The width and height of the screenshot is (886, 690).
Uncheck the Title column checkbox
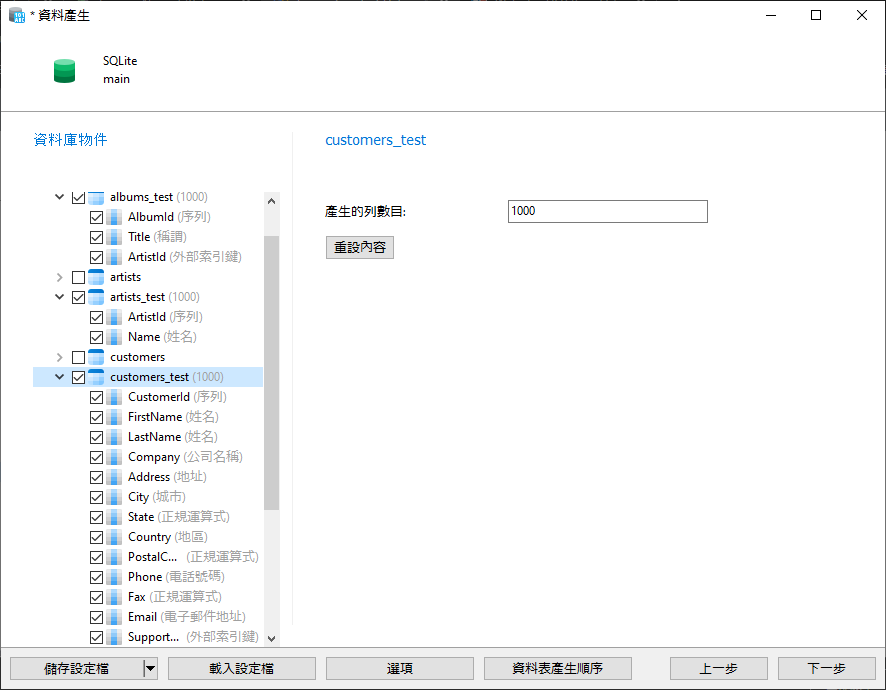(96, 237)
